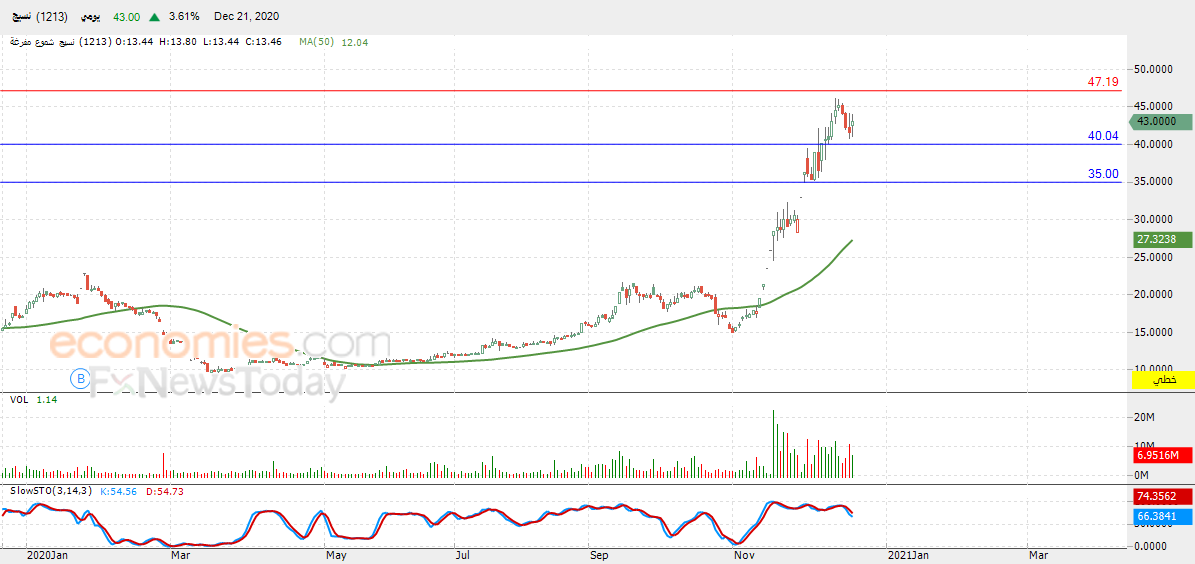Image resolution: width=1195 pixels, height=564 pixels.
Task: Click the circled B marker on the chart
Action: click(x=81, y=377)
